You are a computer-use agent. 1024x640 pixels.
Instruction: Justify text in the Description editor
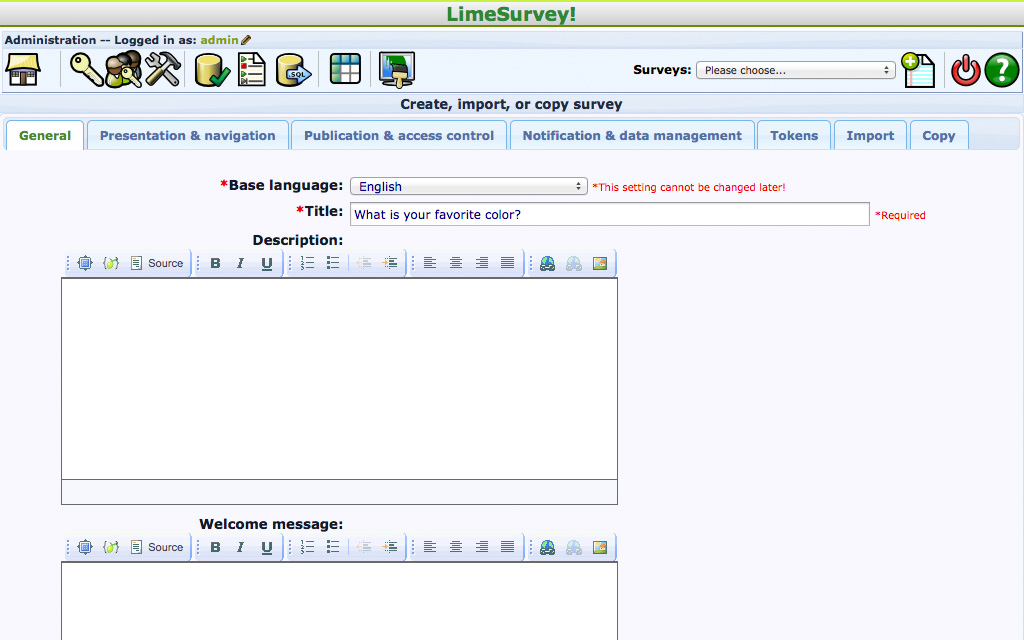(507, 263)
